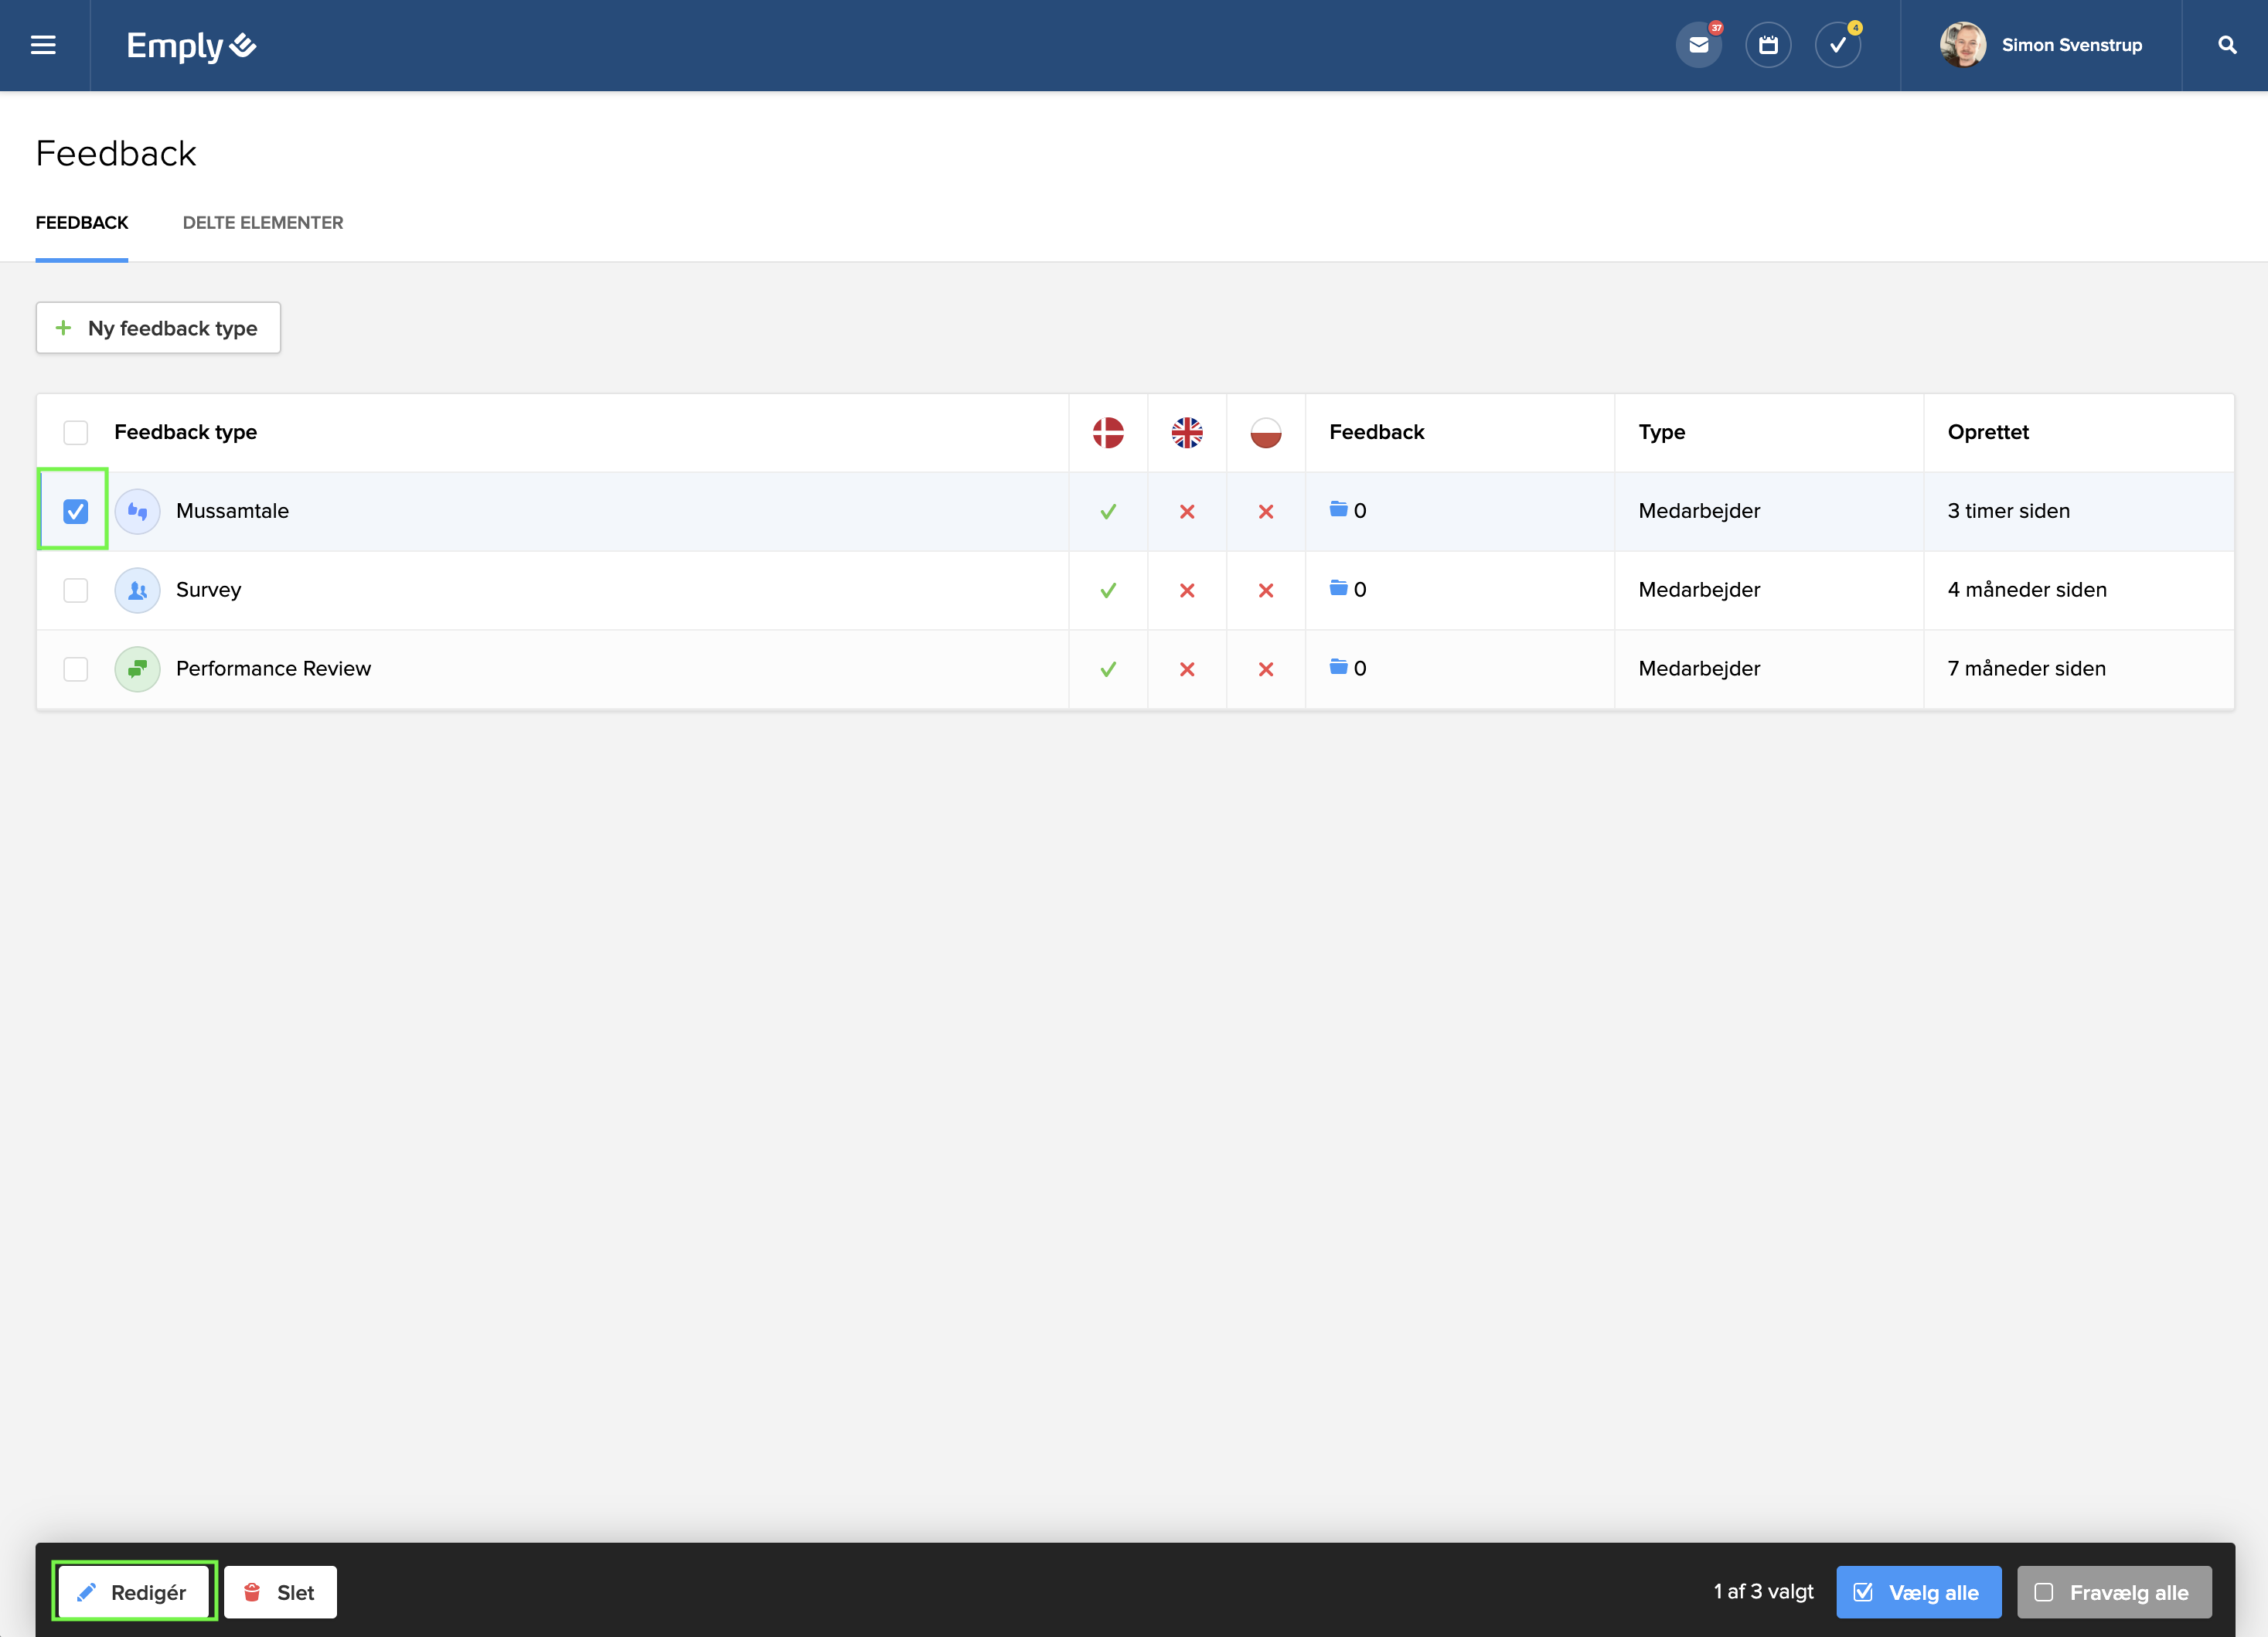Click the Ny feedback type button
Screen dimensions: 2268x1637
pos(158,328)
